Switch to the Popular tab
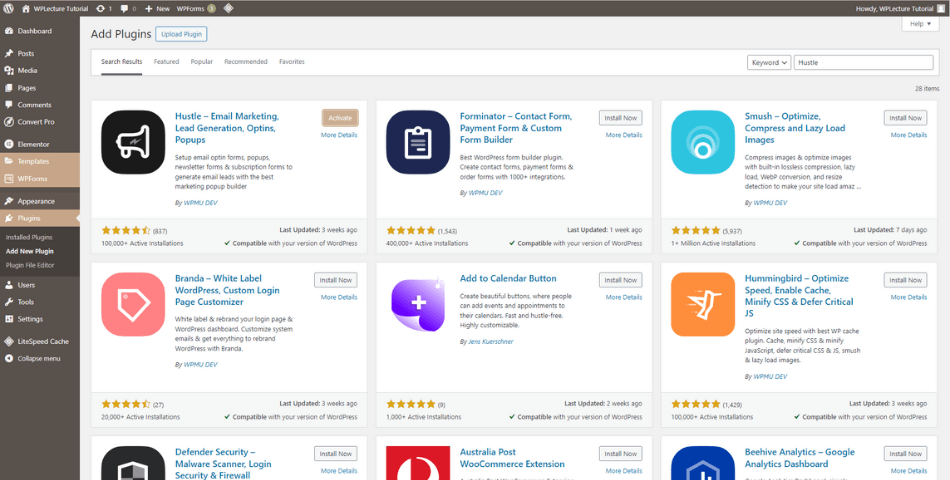This screenshot has width=950, height=480. click(x=202, y=62)
